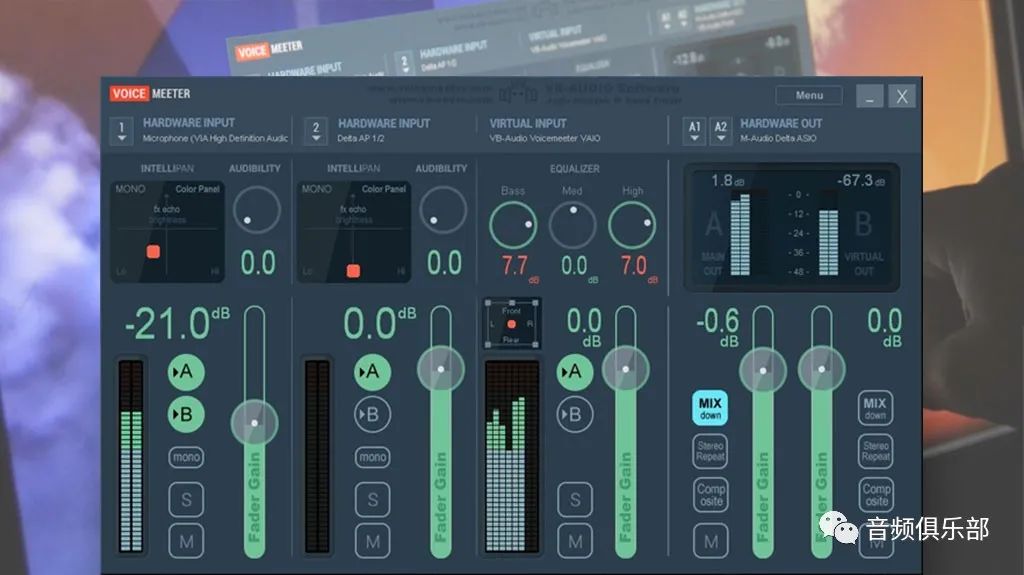Open the A1 hardware out selector
Screen dimensions: 1024x575
click(x=694, y=131)
